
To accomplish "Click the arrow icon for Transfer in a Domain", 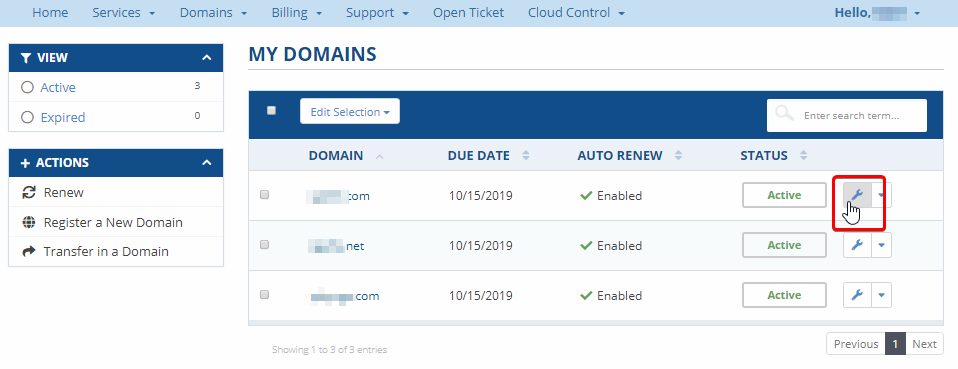I will click(29, 252).
